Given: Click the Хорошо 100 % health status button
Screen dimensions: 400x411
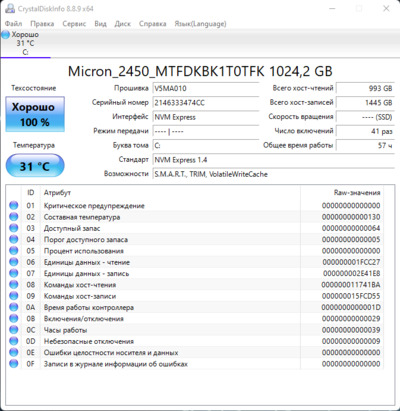Looking at the screenshot, I should coord(35,114).
